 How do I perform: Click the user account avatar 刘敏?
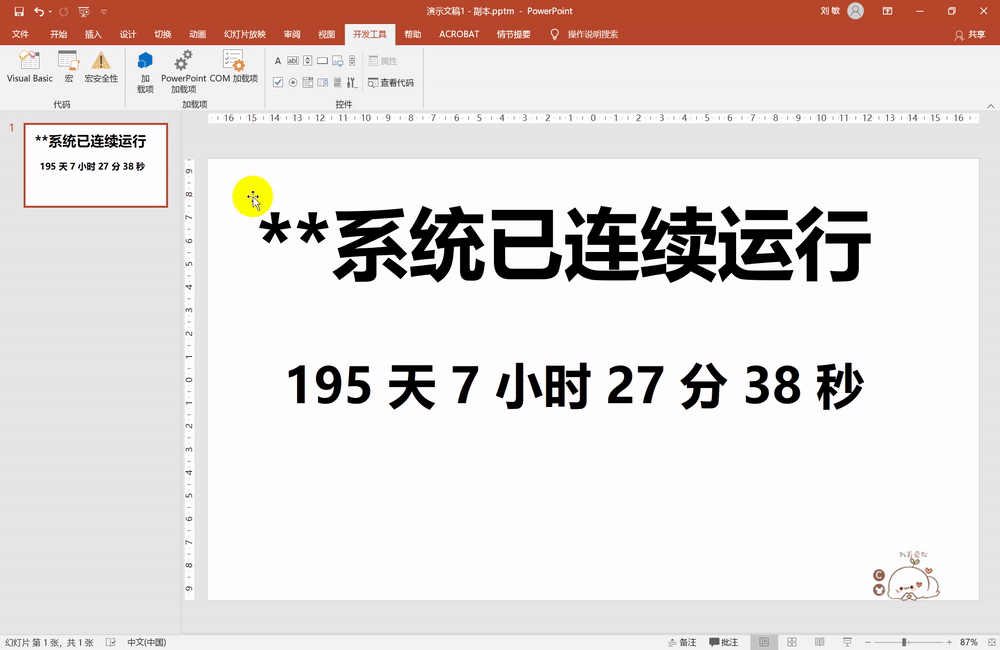[x=855, y=11]
